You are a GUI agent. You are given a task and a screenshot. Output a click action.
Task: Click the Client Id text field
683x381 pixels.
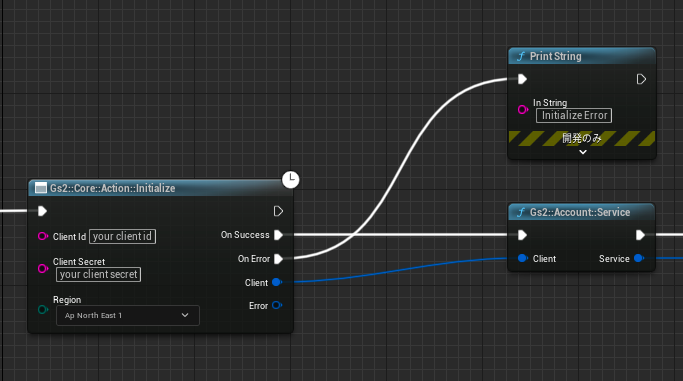[122, 236]
